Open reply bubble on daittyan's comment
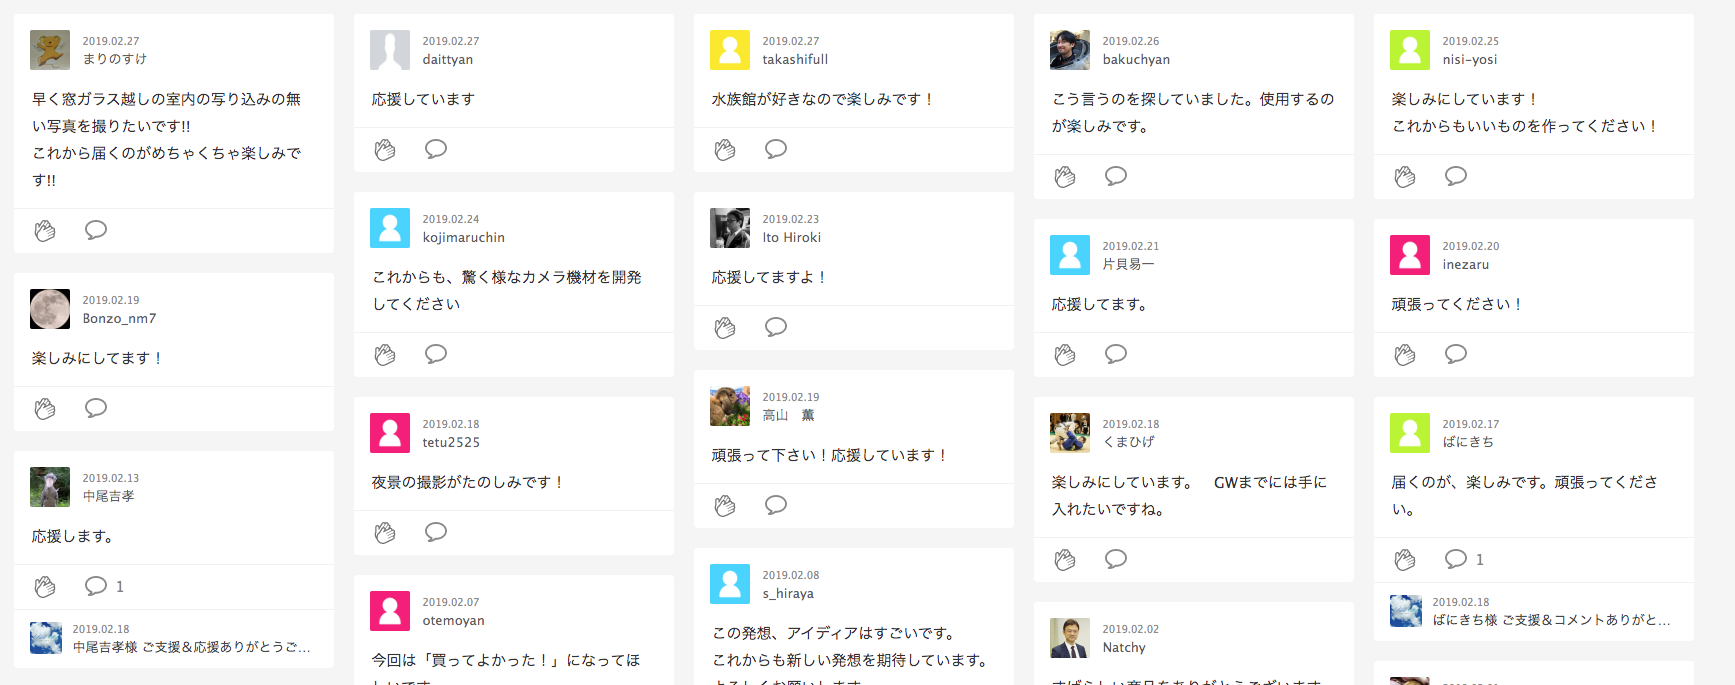Image resolution: width=1735 pixels, height=685 pixels. click(x=436, y=149)
